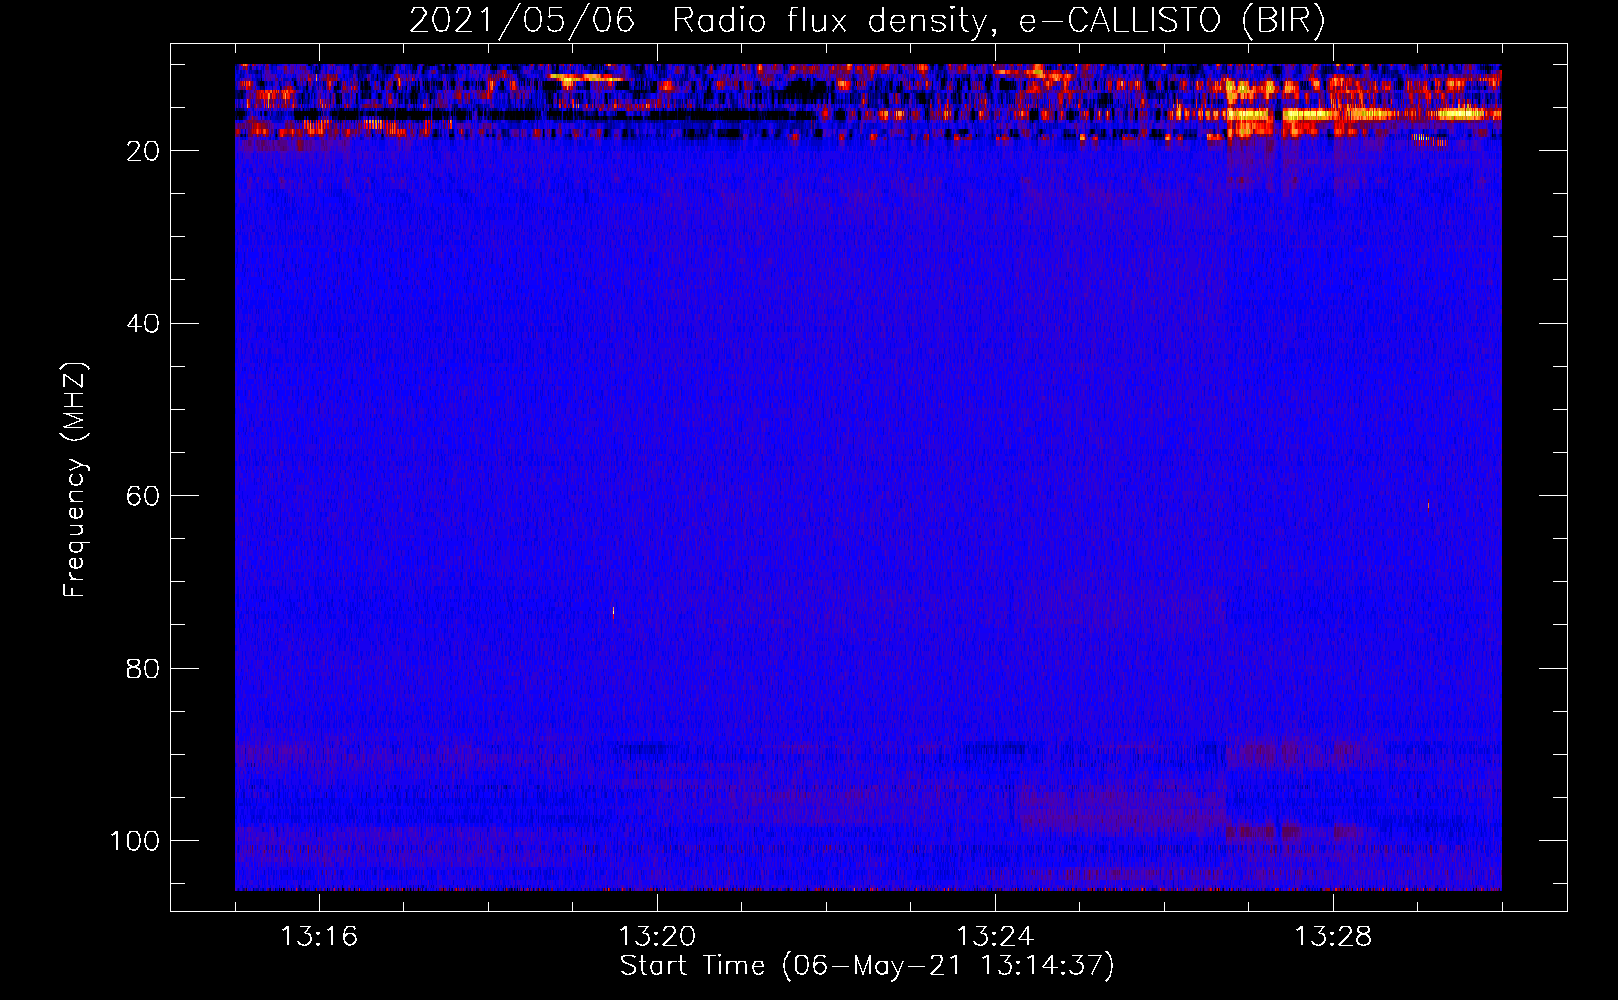Viewport: 1618px width, 1000px height.
Task: Click the 13:28 time tick label
Action: click(1333, 937)
